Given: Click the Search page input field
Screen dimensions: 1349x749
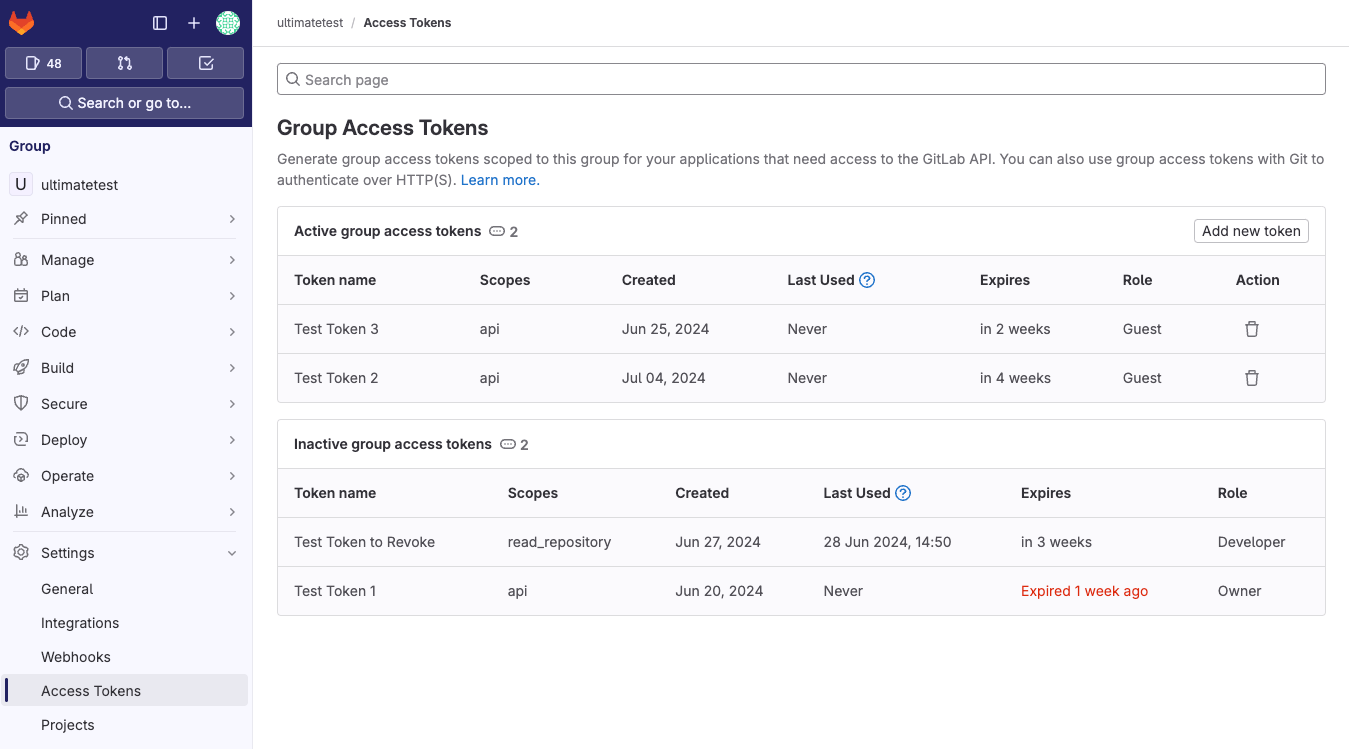Looking at the screenshot, I should tap(800, 79).
